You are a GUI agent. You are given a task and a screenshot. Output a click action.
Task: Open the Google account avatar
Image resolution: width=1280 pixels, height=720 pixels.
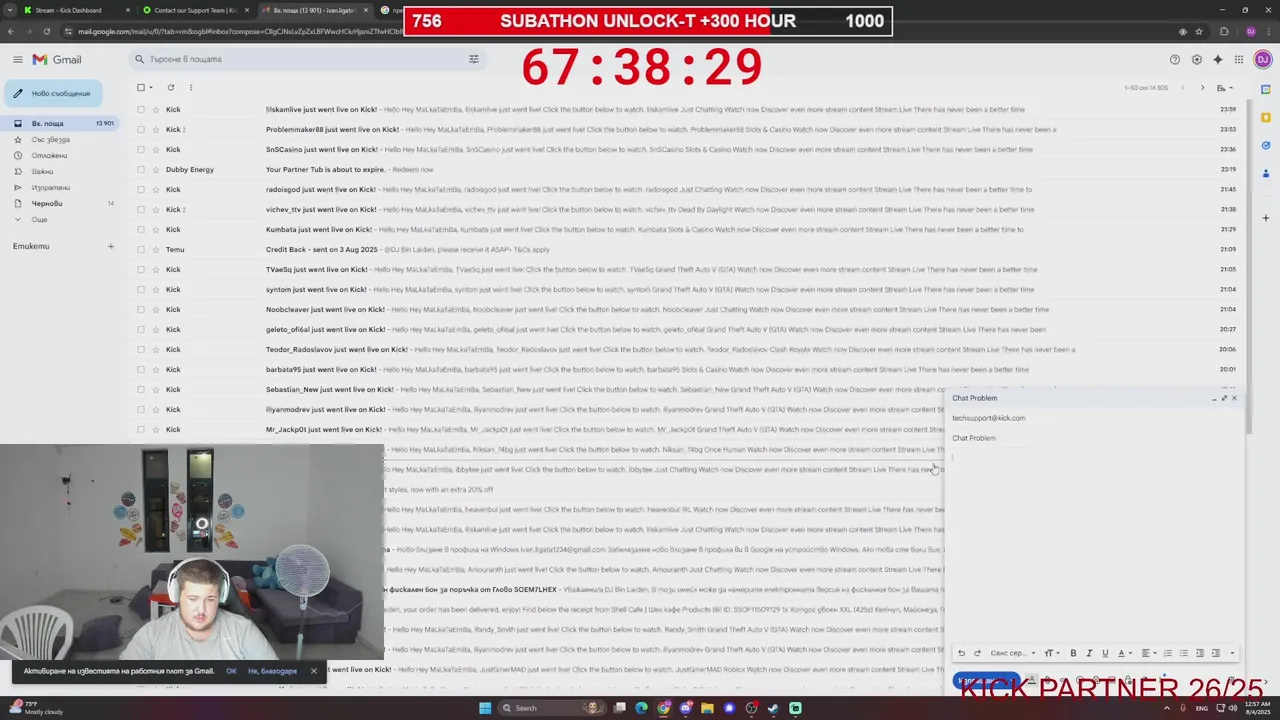1263,60
